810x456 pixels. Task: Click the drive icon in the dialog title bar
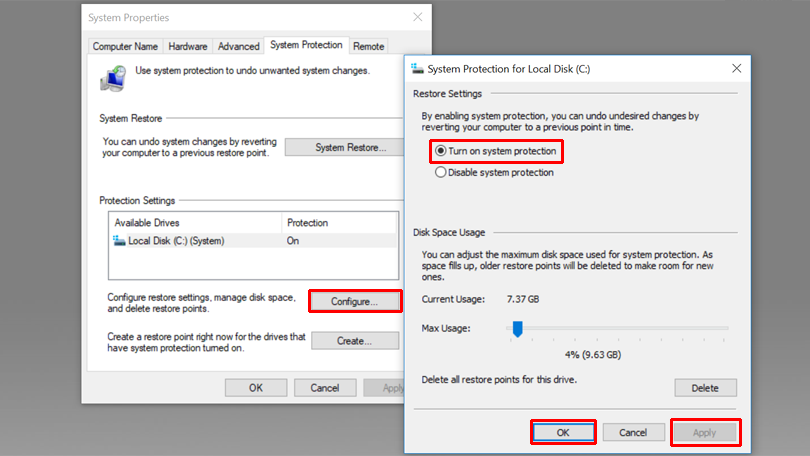(418, 69)
